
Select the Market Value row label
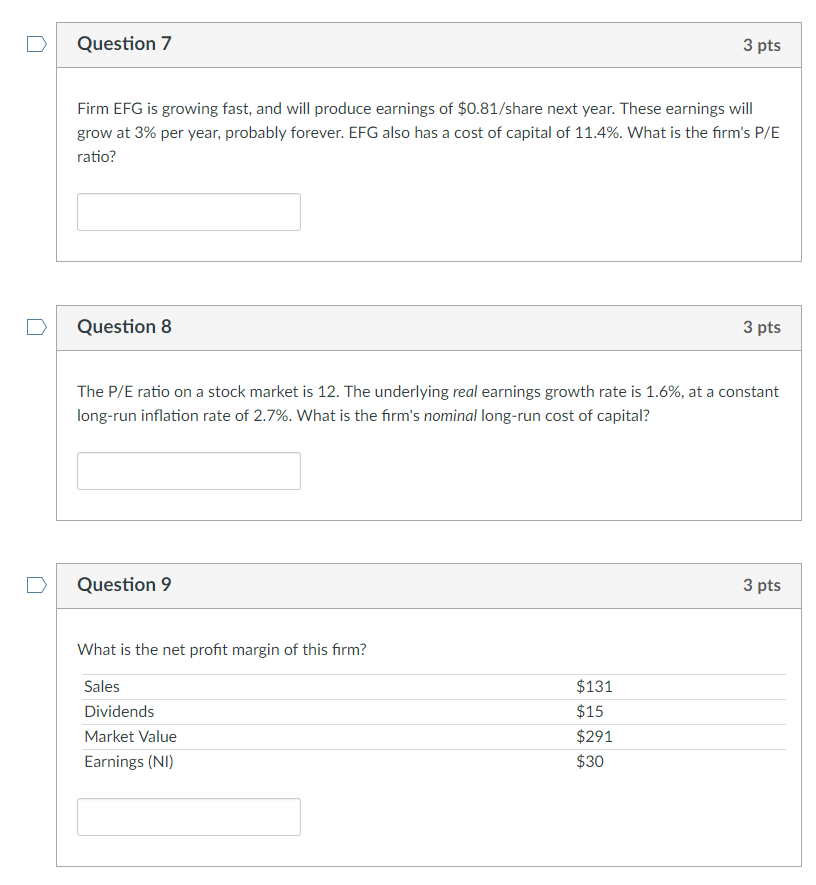point(130,737)
